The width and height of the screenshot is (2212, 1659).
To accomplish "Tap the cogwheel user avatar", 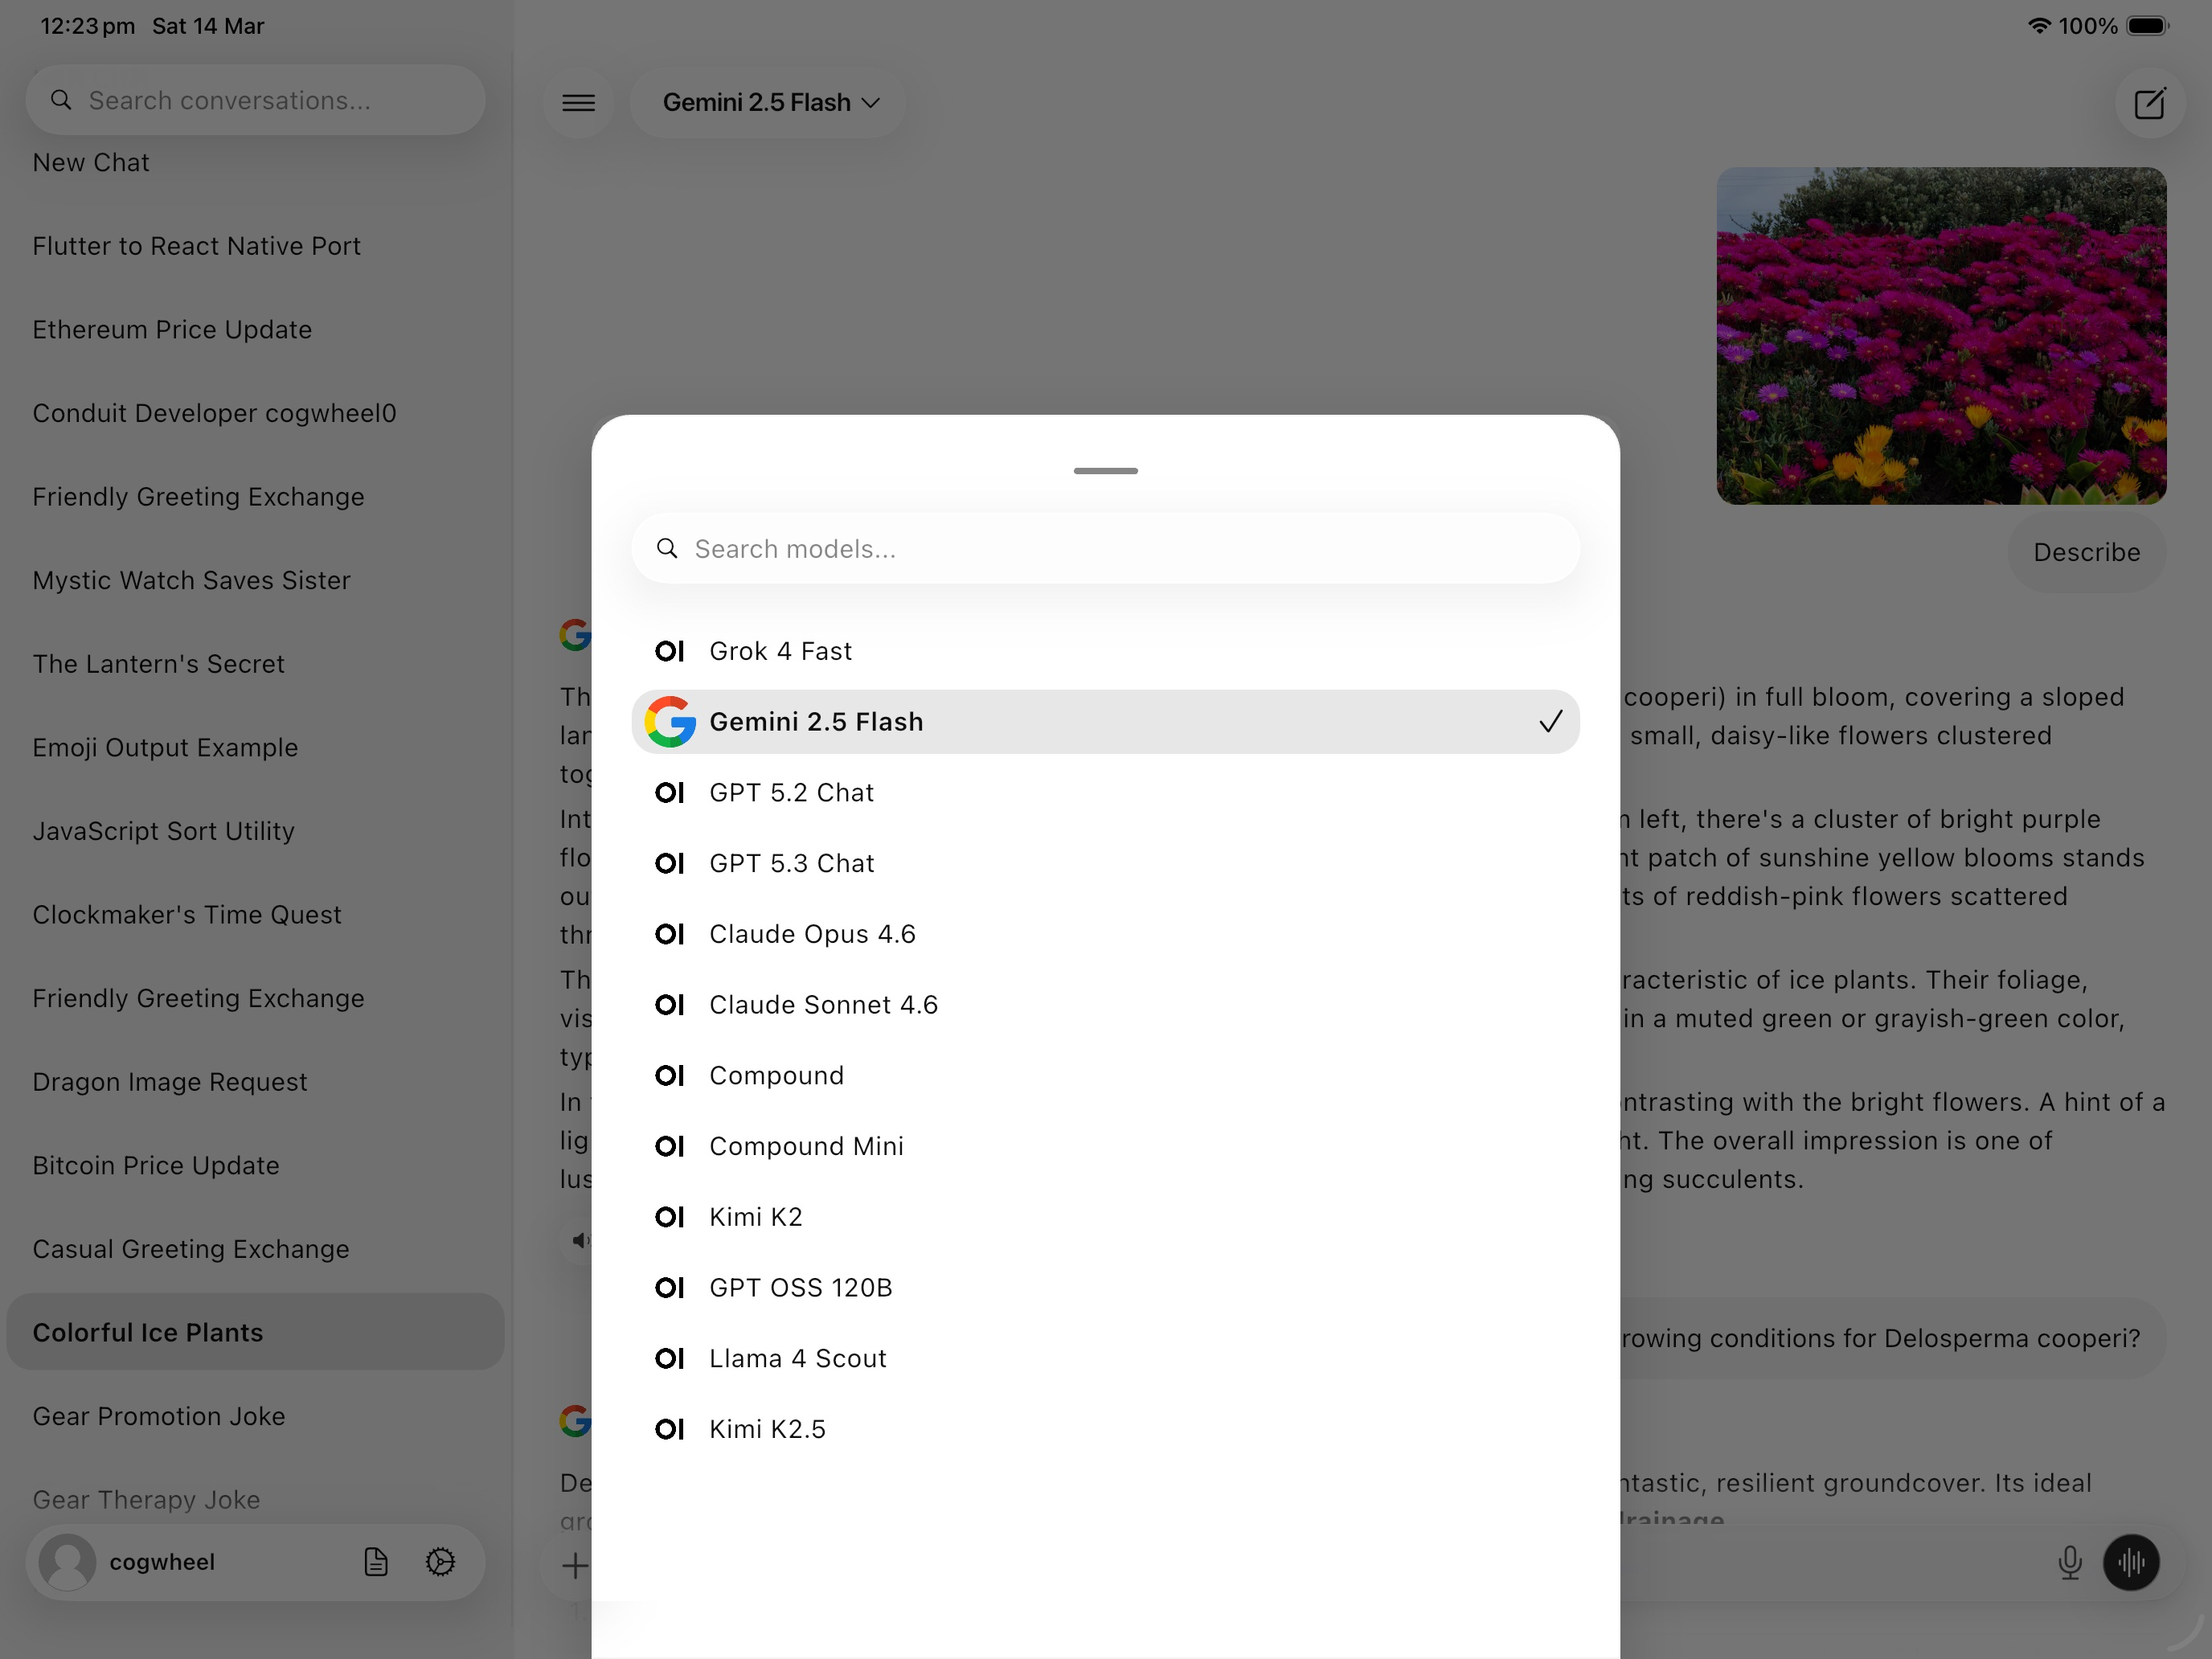I will click(67, 1561).
